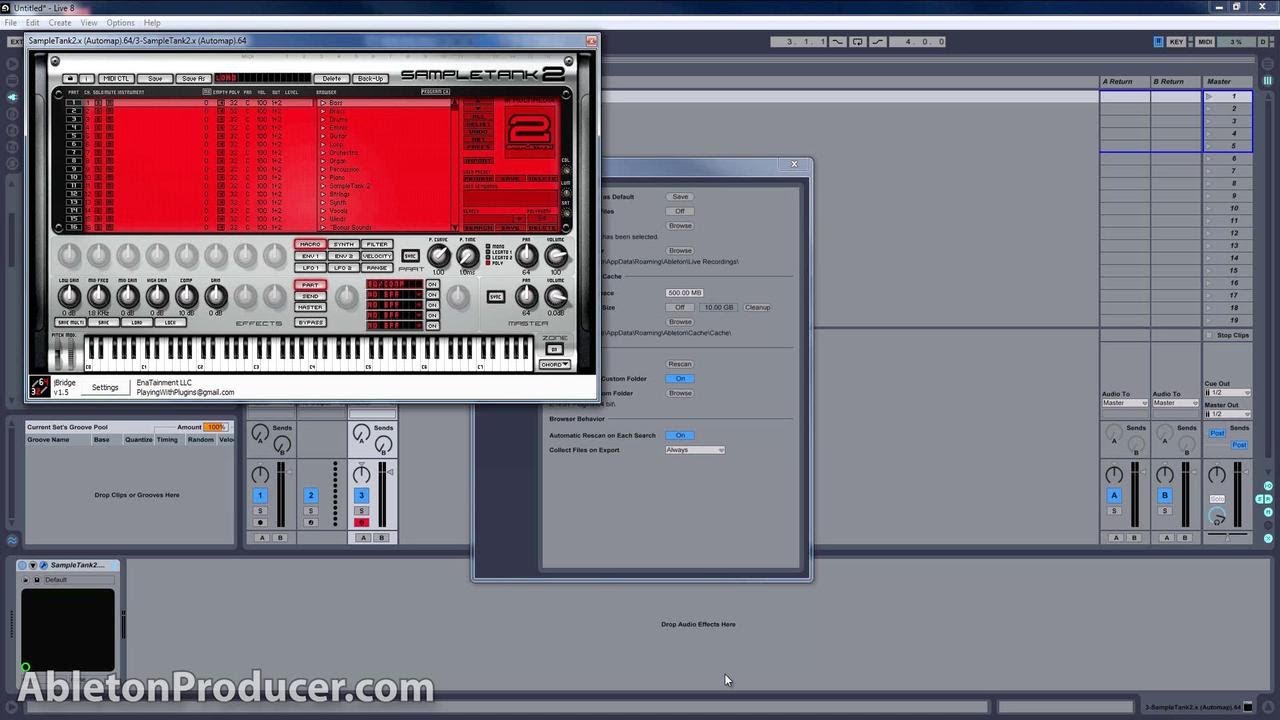Toggle part SYNC button in SampleTank

(x=410, y=256)
